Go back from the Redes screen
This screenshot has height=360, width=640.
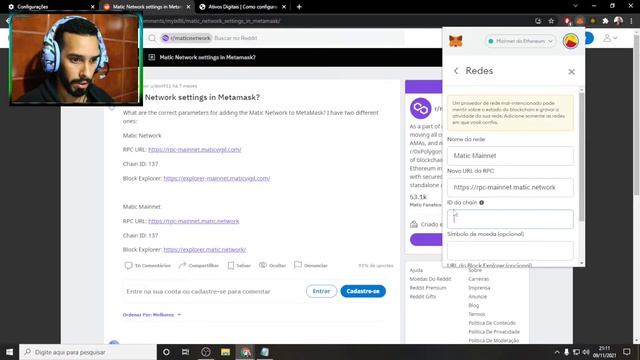pyautogui.click(x=456, y=71)
